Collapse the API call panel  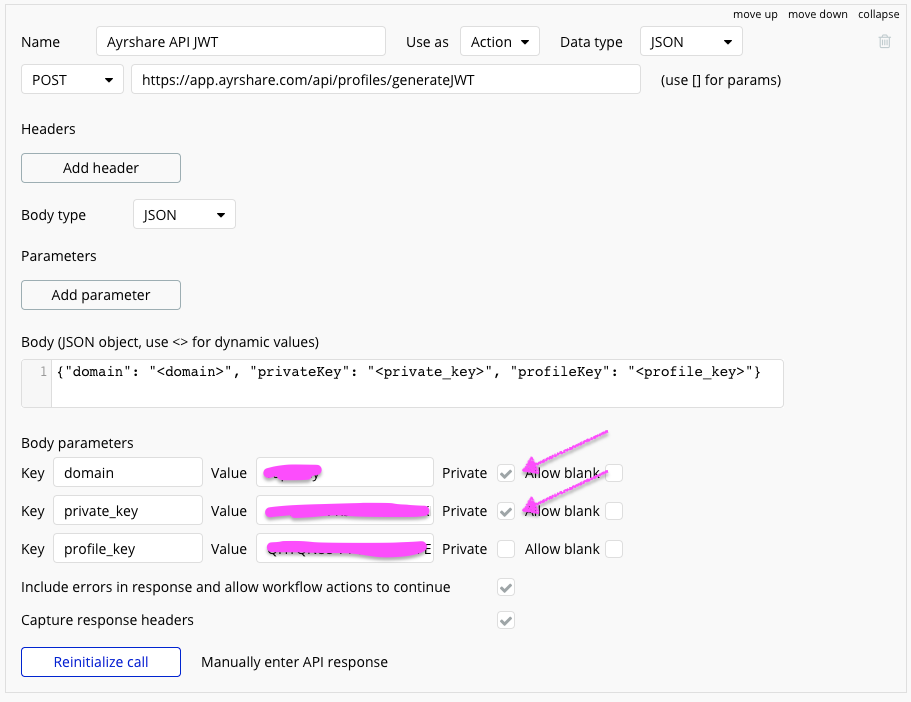coord(878,14)
